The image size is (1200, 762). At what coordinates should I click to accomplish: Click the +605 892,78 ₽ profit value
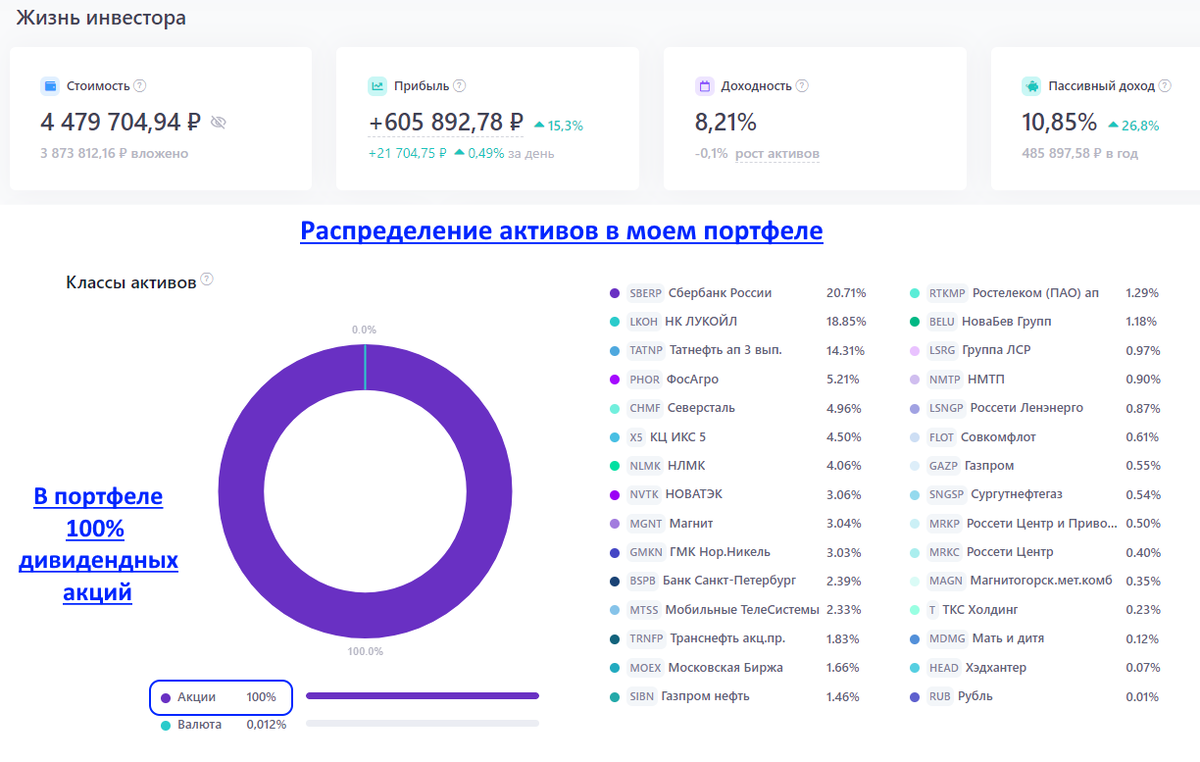[x=446, y=122]
